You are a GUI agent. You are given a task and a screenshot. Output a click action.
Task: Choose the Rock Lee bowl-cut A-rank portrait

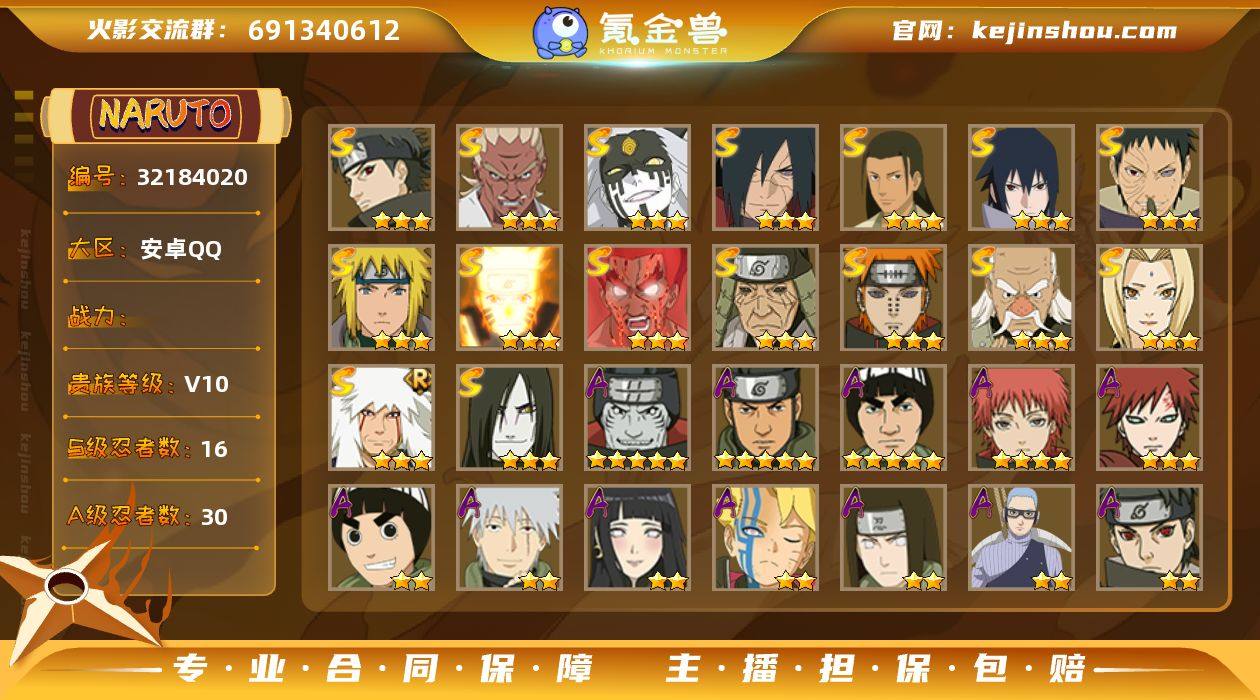(x=382, y=538)
